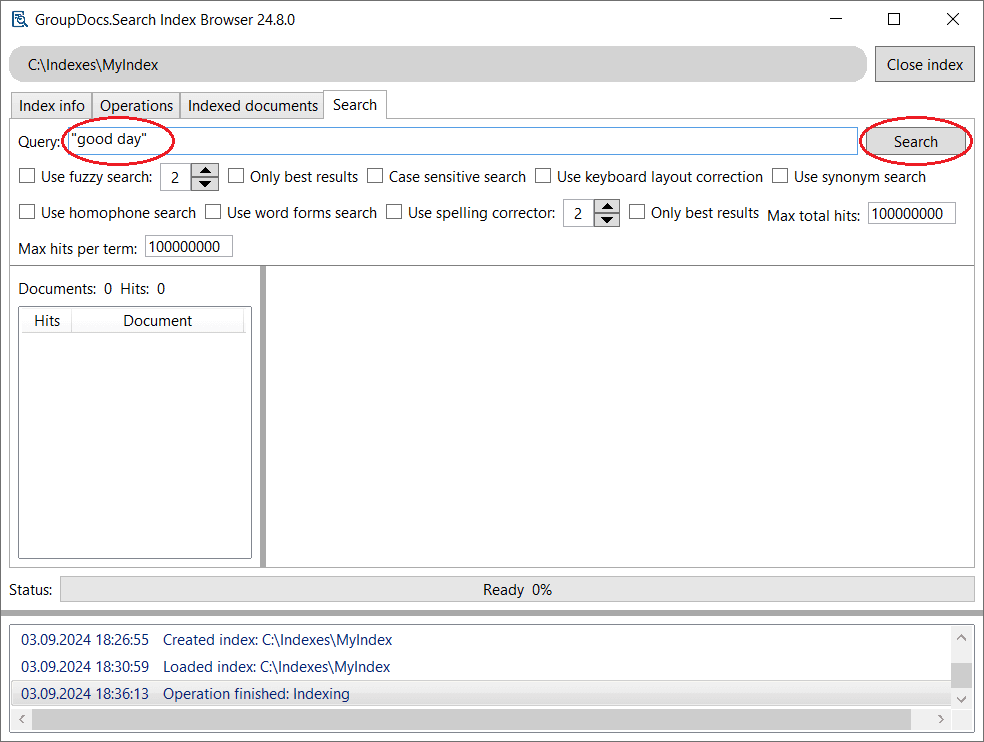Open the Operations tab
Screen dimensions: 984x742
[x=136, y=105]
